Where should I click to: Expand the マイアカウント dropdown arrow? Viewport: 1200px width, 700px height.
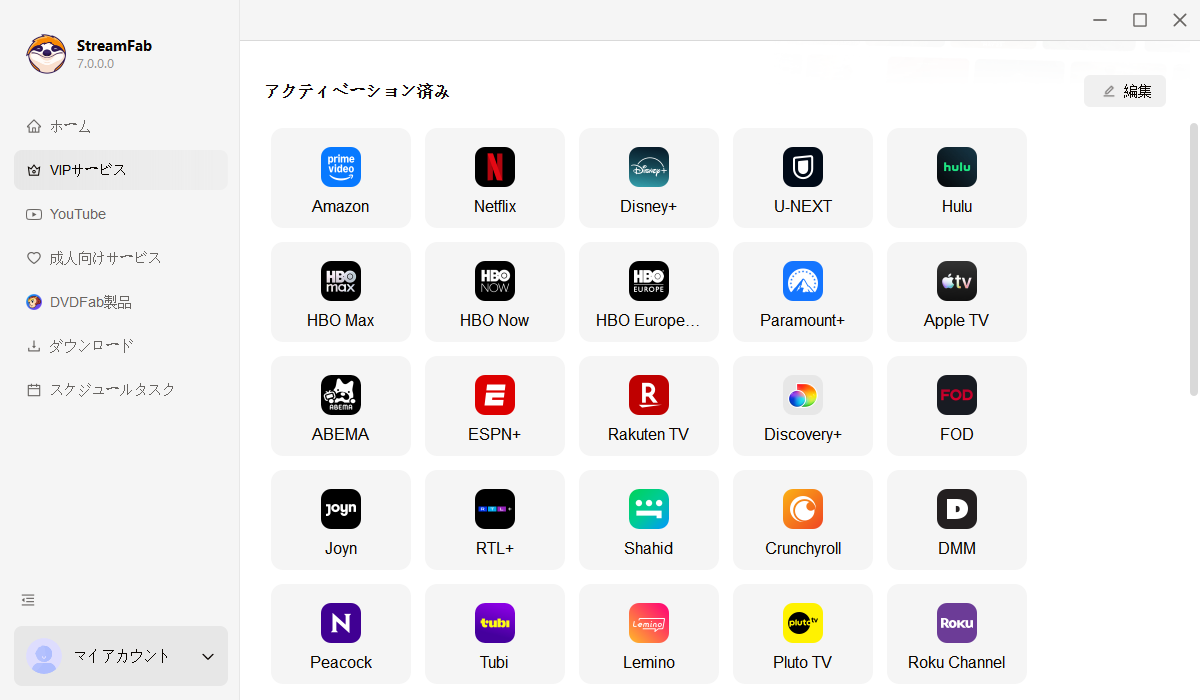208,657
